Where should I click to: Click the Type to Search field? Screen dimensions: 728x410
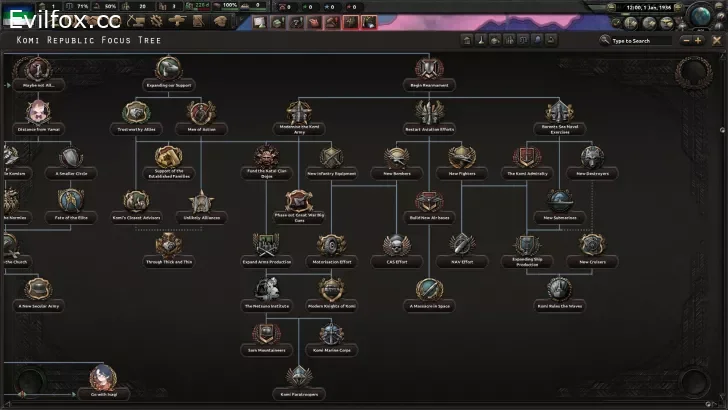(640, 41)
